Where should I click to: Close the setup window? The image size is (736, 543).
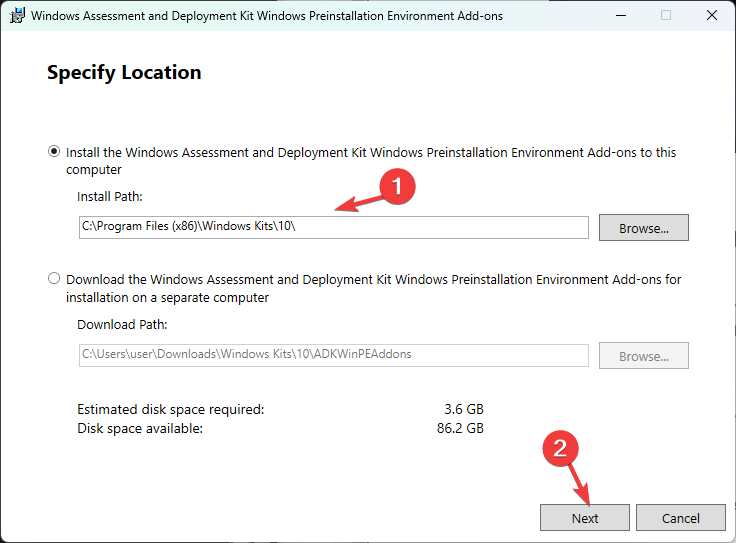[x=712, y=15]
